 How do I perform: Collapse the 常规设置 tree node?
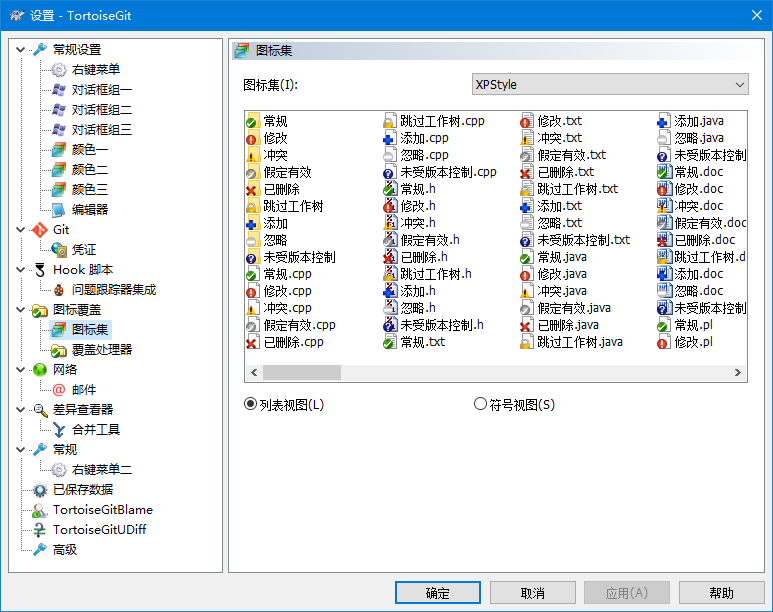click(x=21, y=50)
